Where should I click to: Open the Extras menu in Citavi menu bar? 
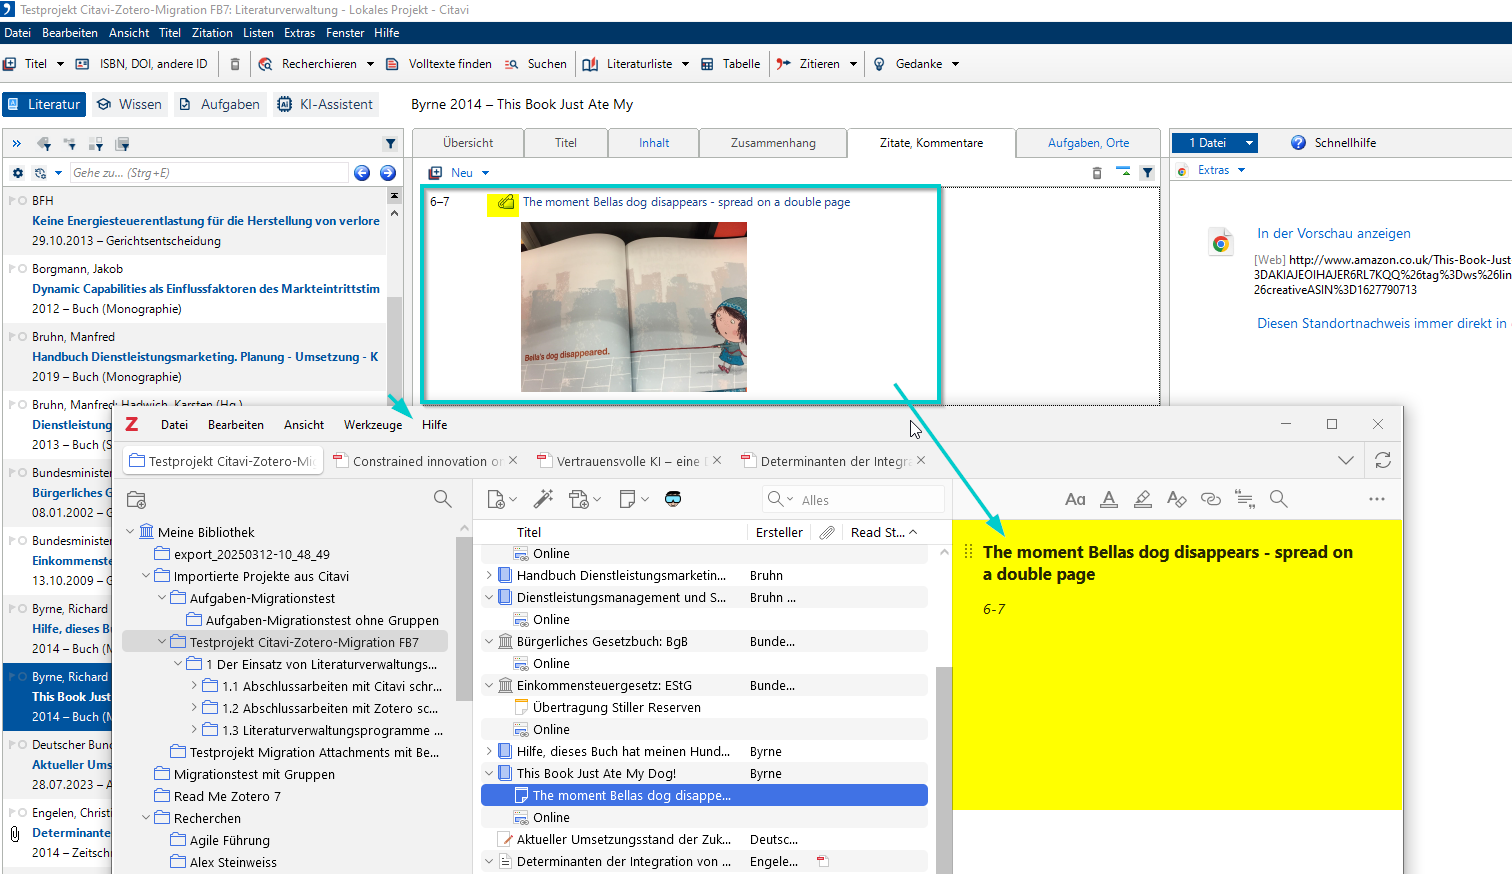(299, 33)
